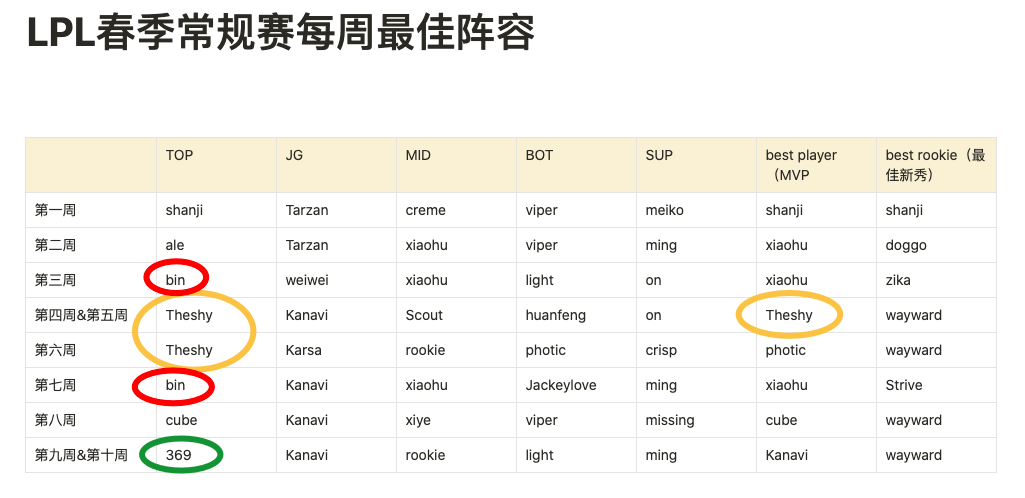
Task: Click the SUP column header
Action: point(659,155)
